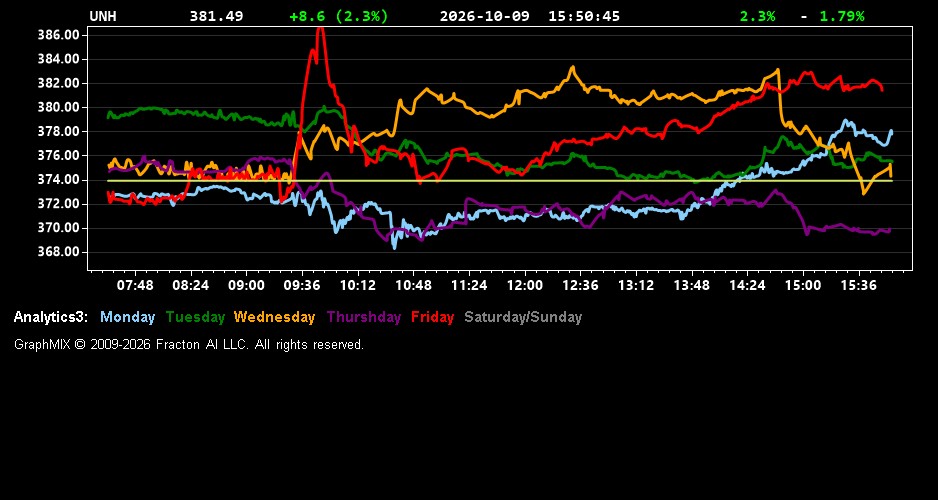The height and width of the screenshot is (500, 938).
Task: Click the 380.00 y-axis label
Action: pos(59,107)
